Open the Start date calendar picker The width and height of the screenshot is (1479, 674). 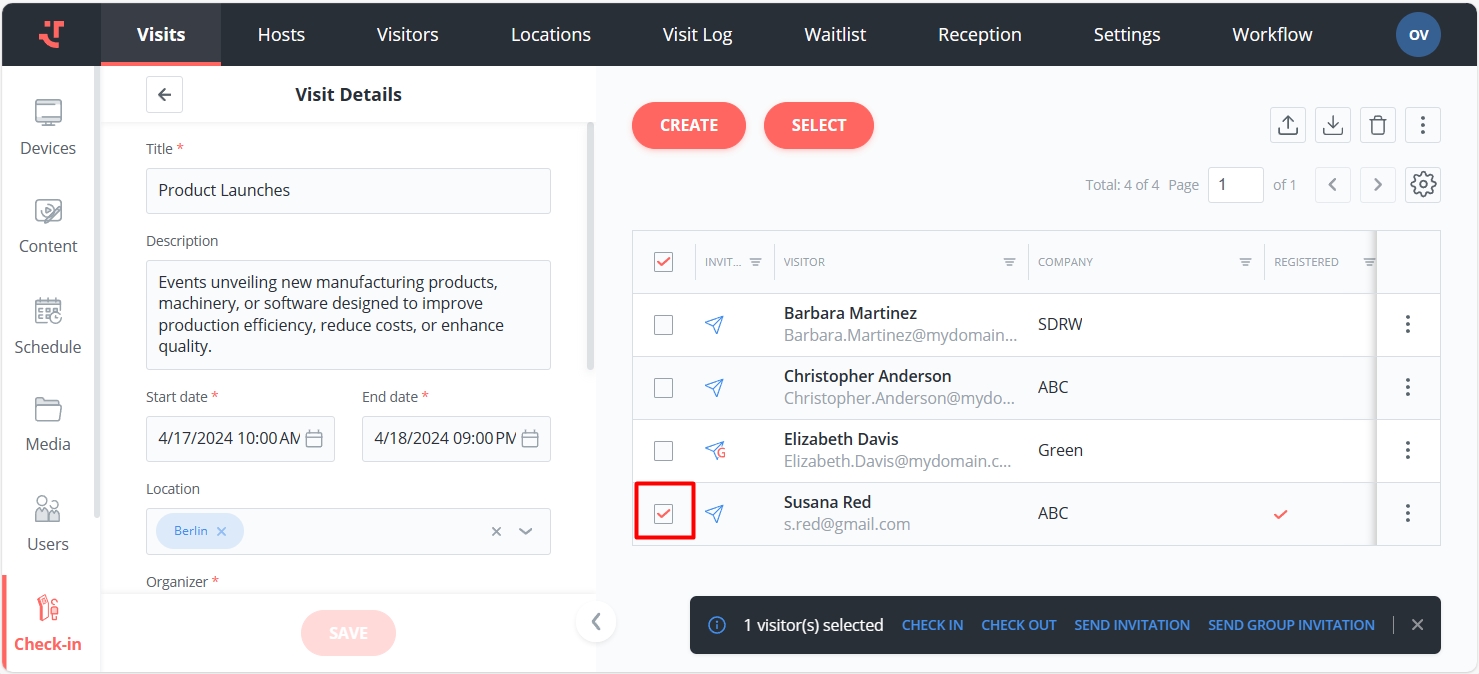(314, 439)
